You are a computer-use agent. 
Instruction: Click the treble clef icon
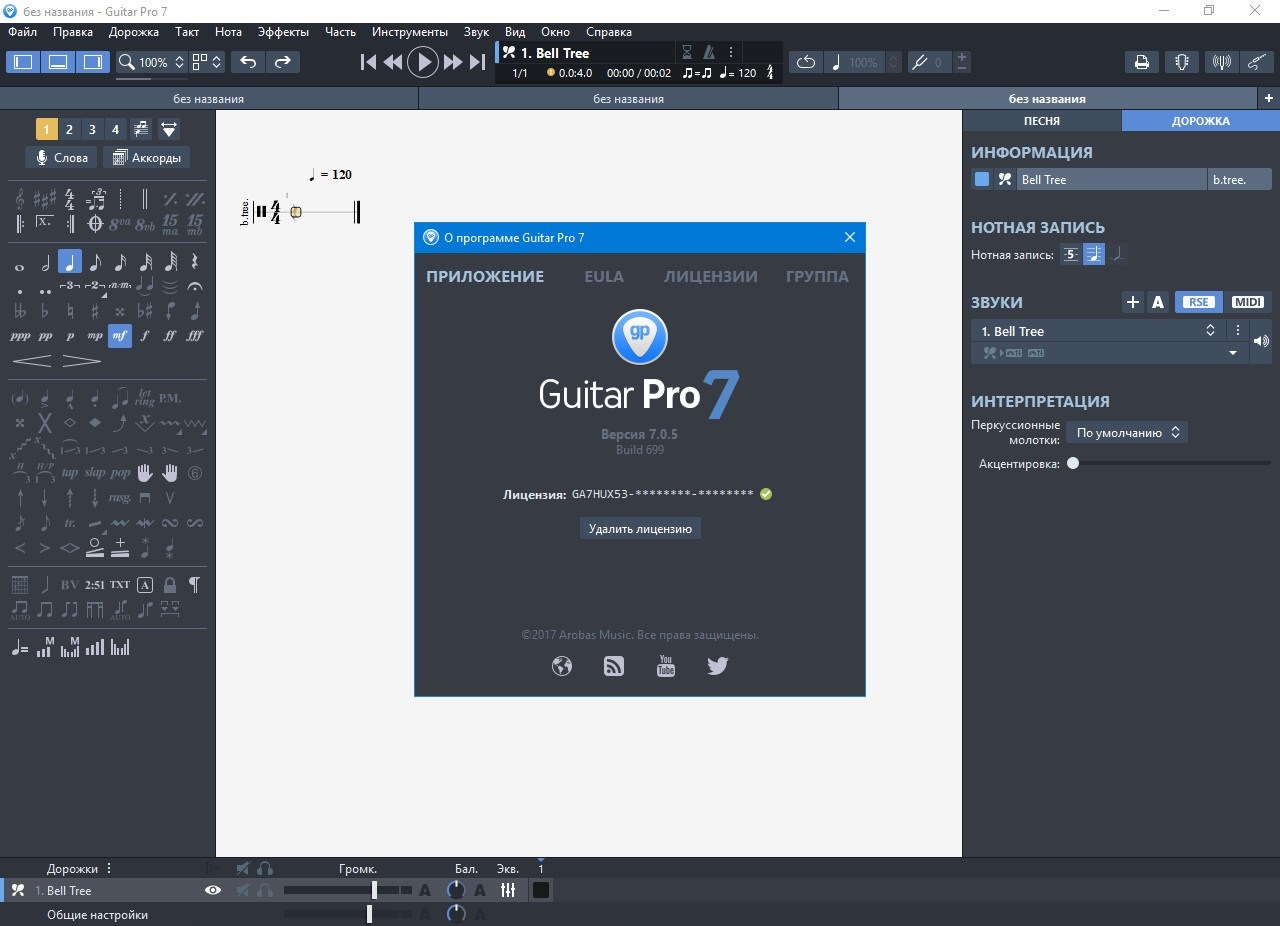20,199
